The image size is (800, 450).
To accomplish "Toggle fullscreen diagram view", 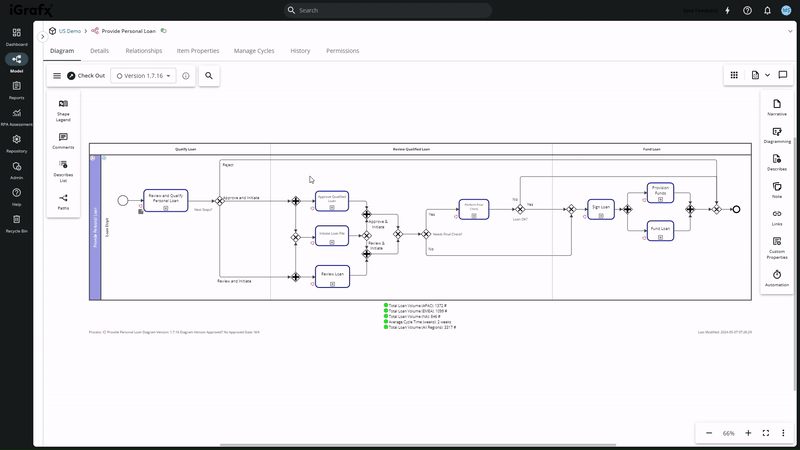I will (766, 433).
